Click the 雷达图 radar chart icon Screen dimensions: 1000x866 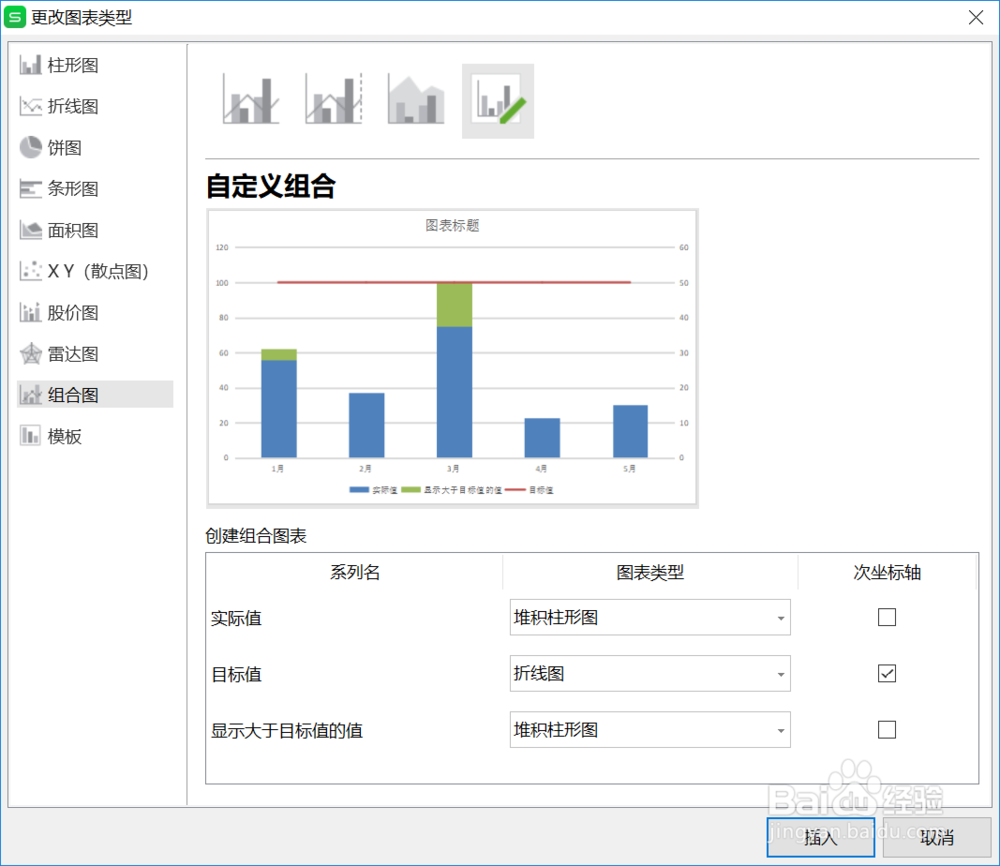click(31, 354)
